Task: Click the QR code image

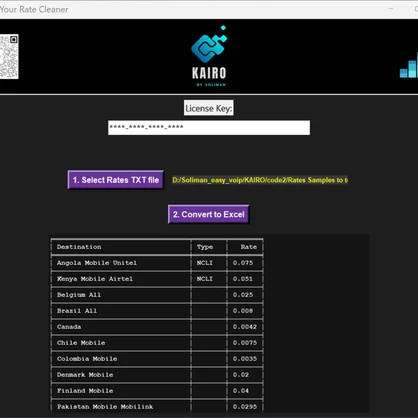Action: pyautogui.click(x=9, y=57)
